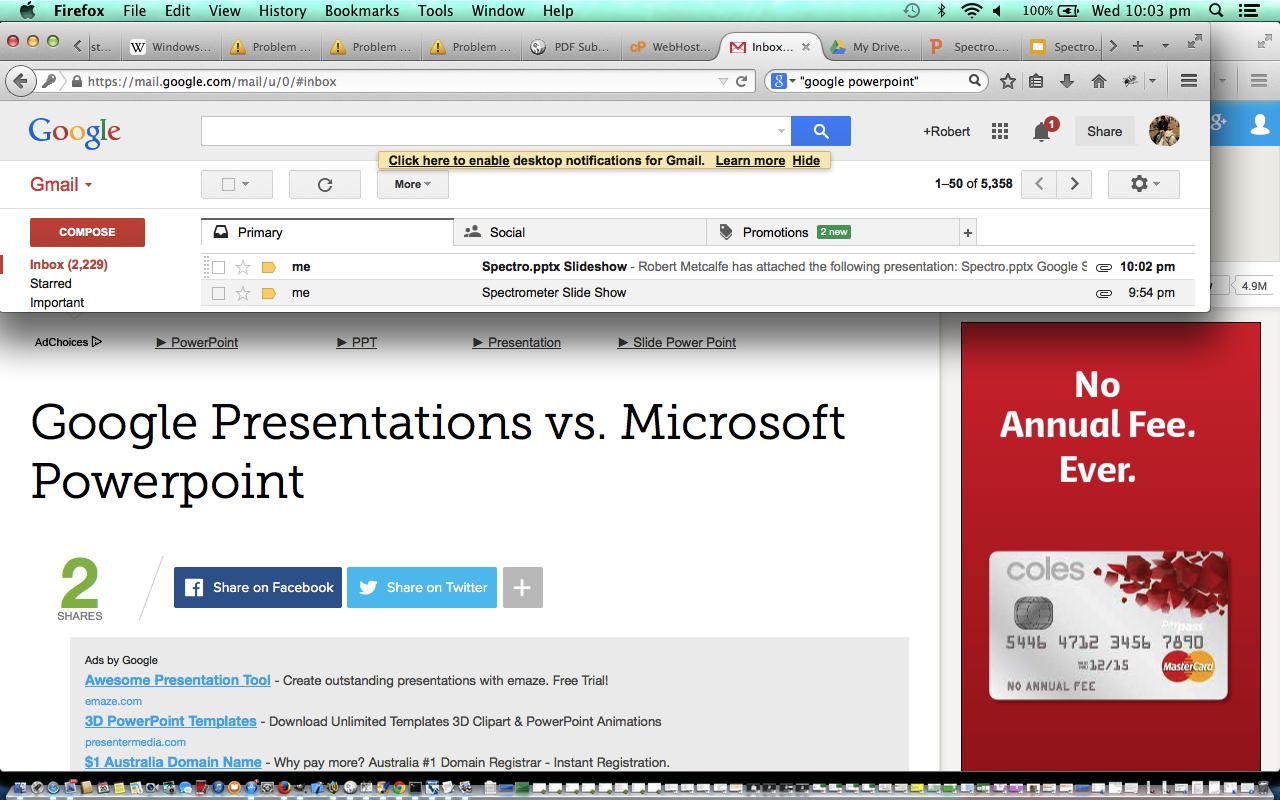This screenshot has width=1280, height=800.
Task: Go to the next page of emails
Action: [1074, 184]
